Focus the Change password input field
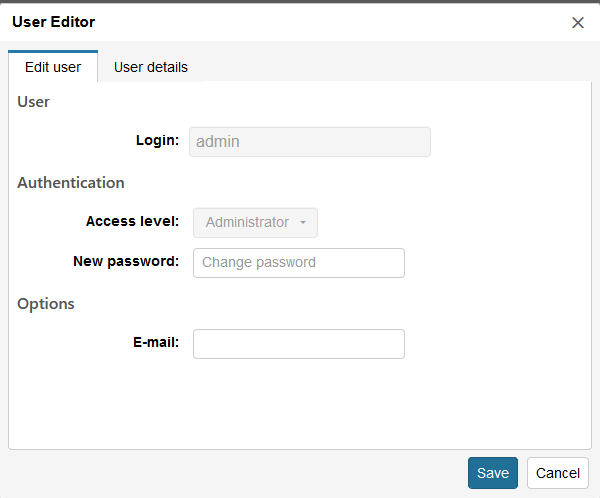 (298, 263)
